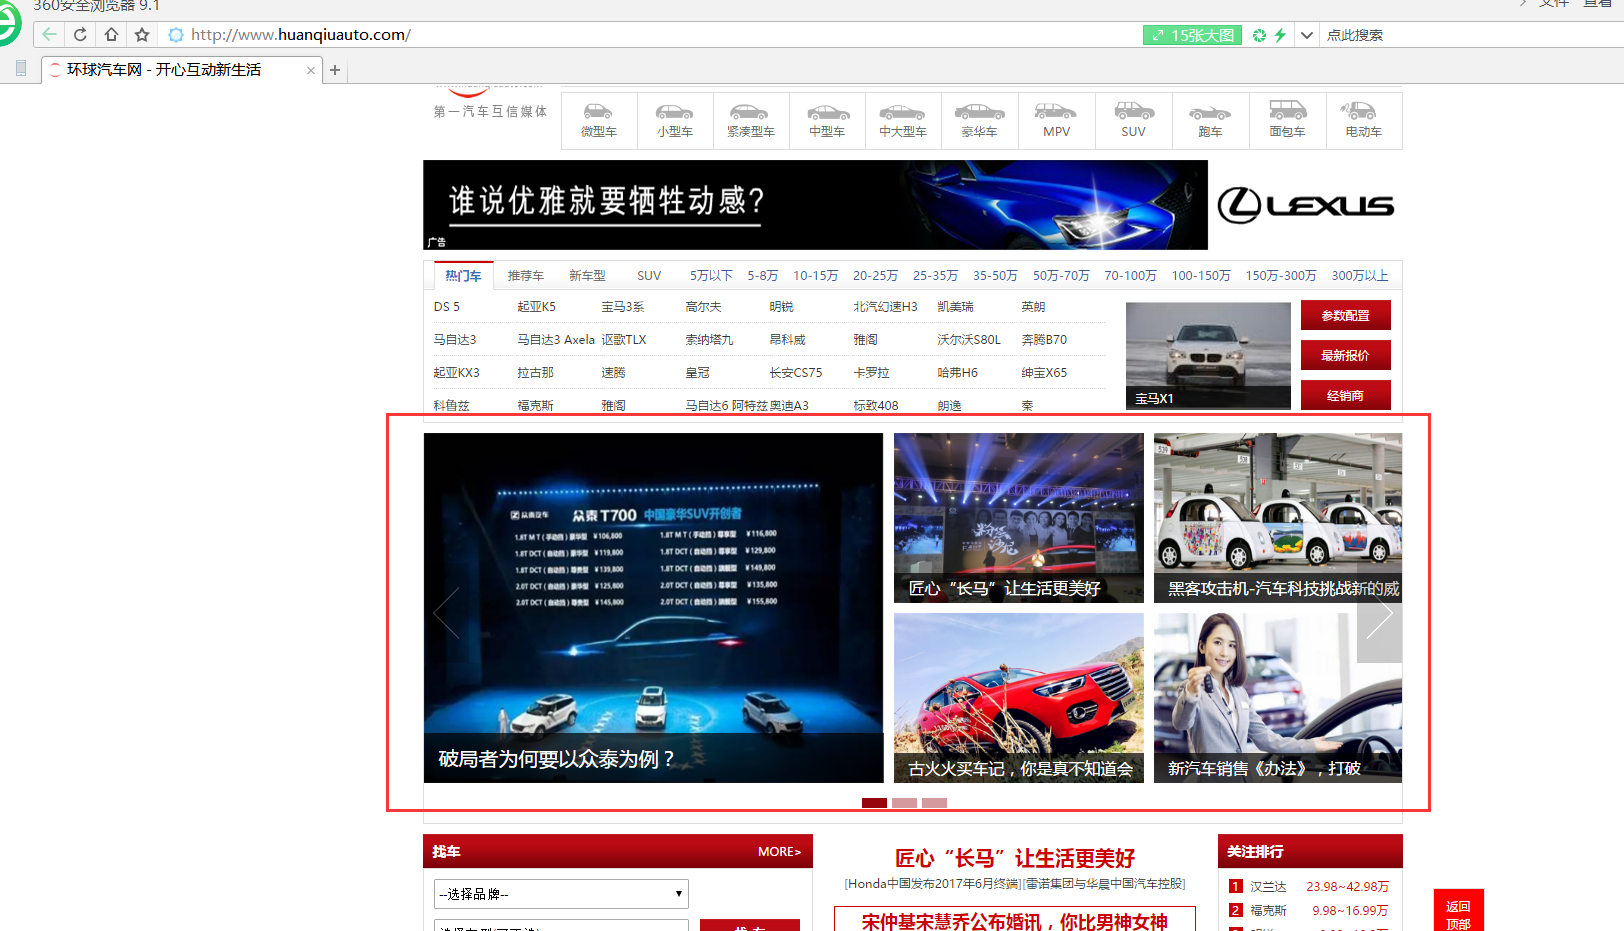Switch to the 热门车 tab

click(463, 276)
